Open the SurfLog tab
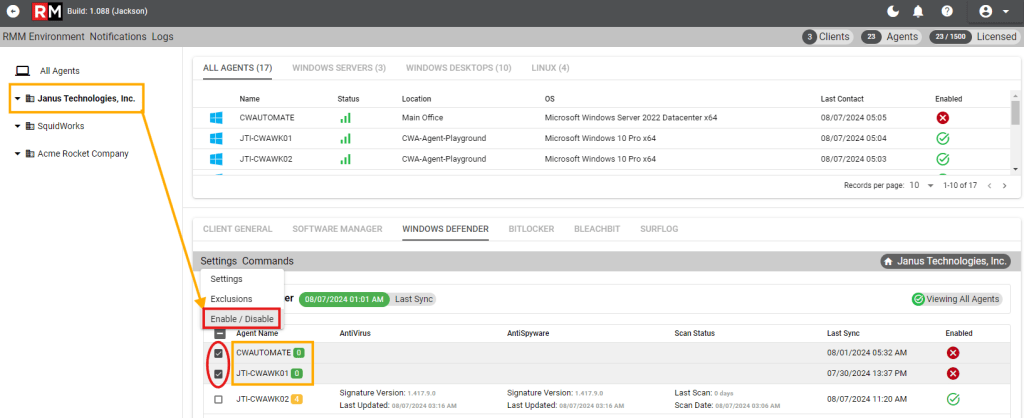This screenshot has height=418, width=1024. coord(659,229)
